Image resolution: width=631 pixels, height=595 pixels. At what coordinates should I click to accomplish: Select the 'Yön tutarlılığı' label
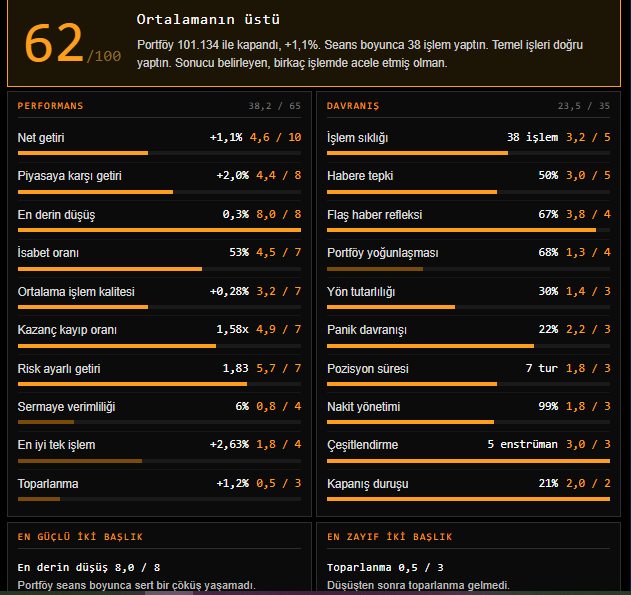pyautogui.click(x=361, y=292)
